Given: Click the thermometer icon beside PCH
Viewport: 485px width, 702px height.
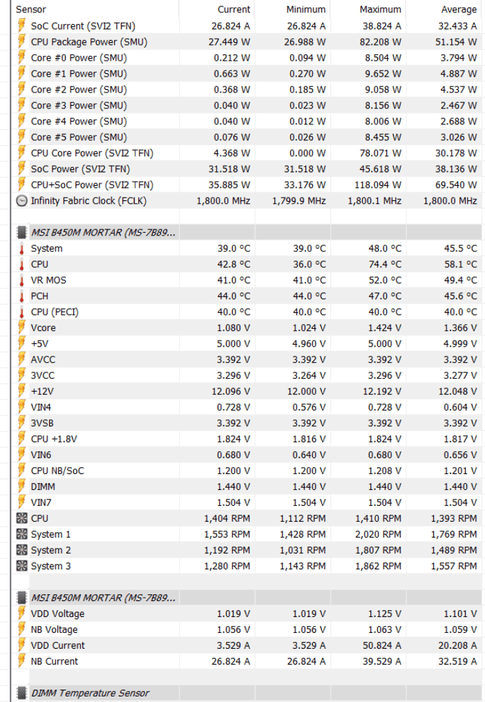Looking at the screenshot, I should click(21, 296).
